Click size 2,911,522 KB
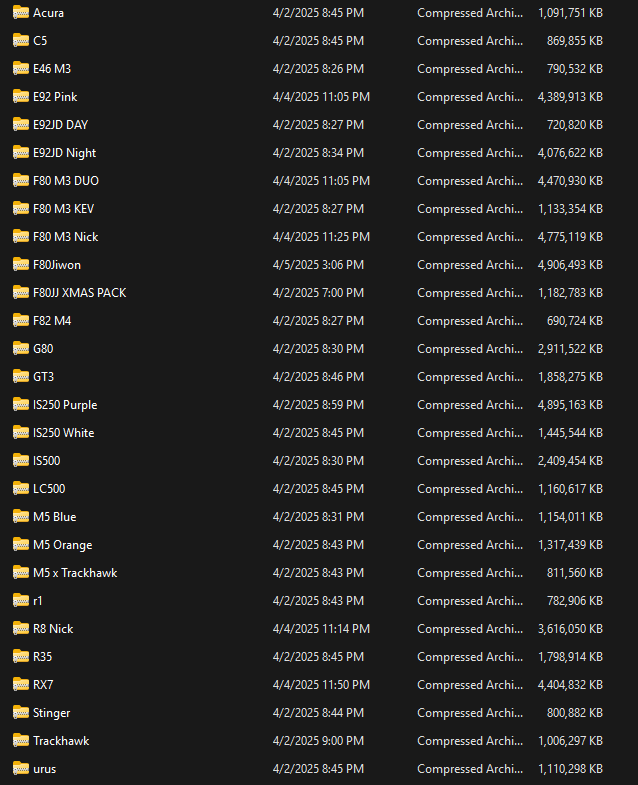 (x=570, y=349)
